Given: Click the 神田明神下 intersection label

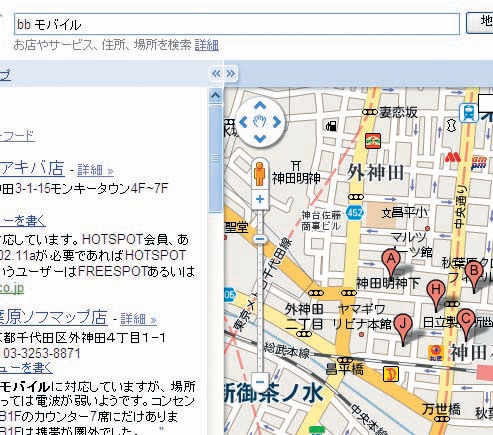Looking at the screenshot, I should 388,283.
